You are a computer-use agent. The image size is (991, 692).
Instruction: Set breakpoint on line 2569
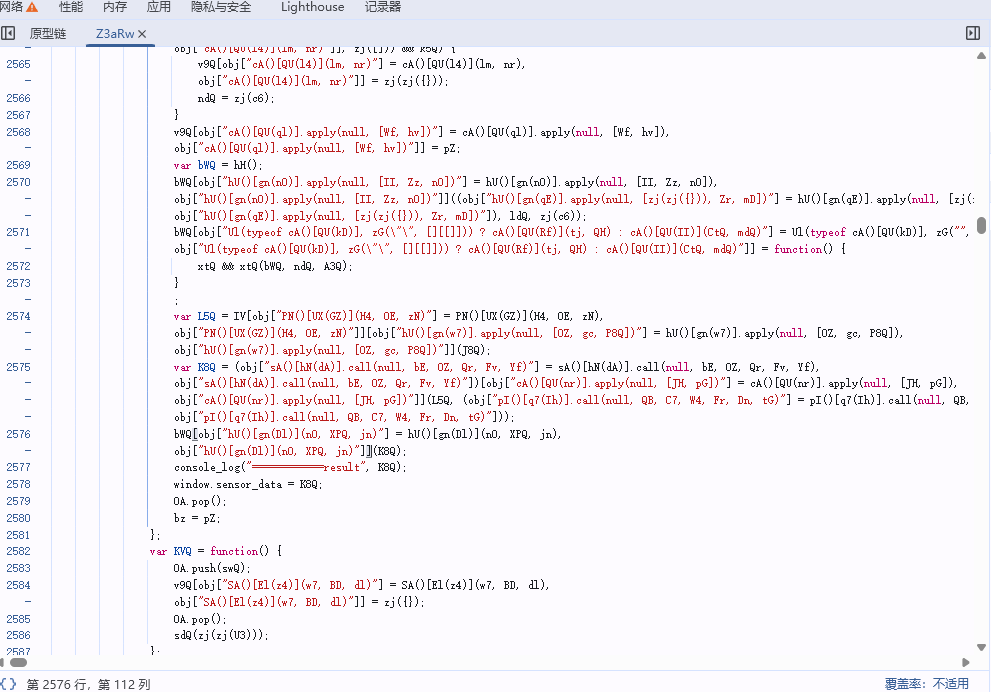18,165
